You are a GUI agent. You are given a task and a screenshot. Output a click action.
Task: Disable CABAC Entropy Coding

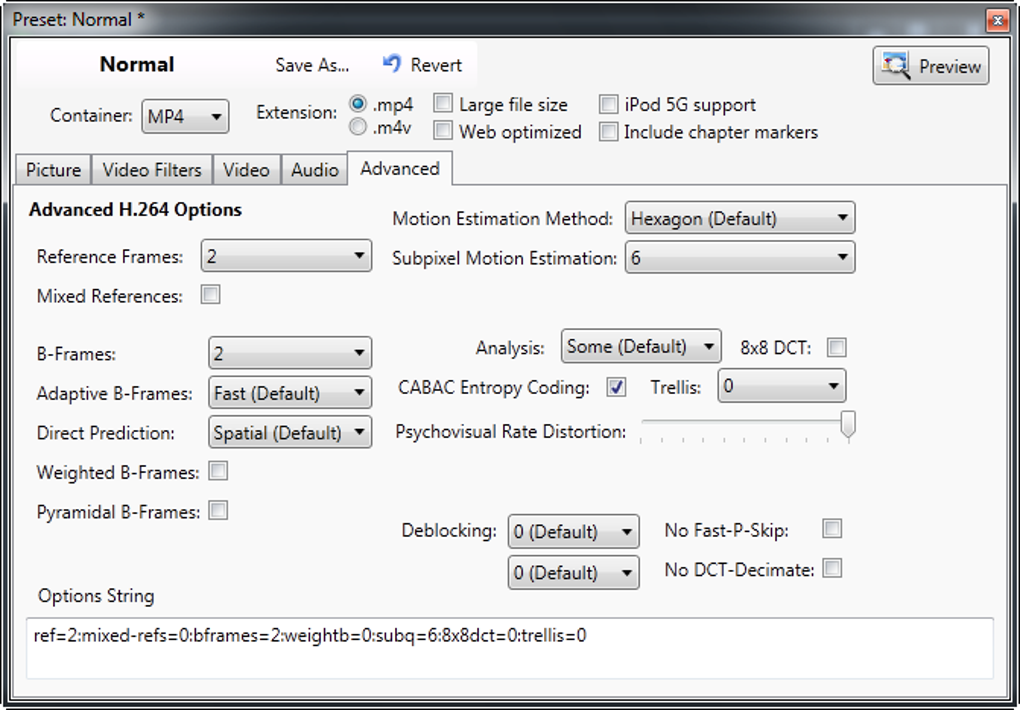[615, 387]
